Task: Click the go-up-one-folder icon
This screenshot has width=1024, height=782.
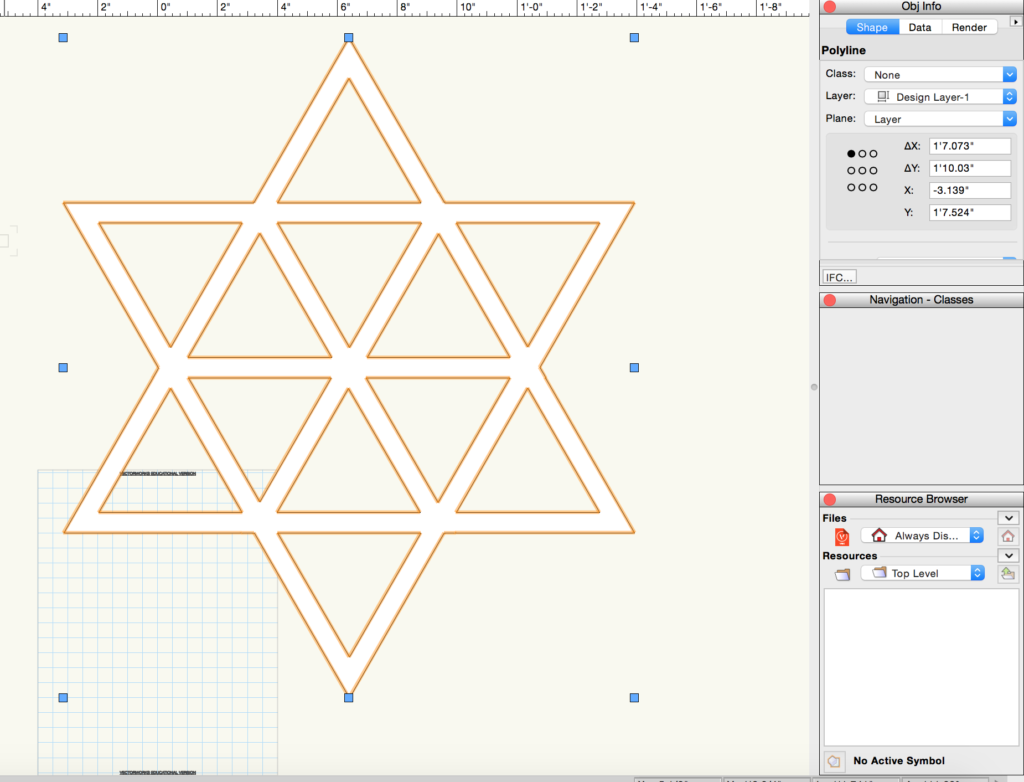Action: coord(1008,574)
